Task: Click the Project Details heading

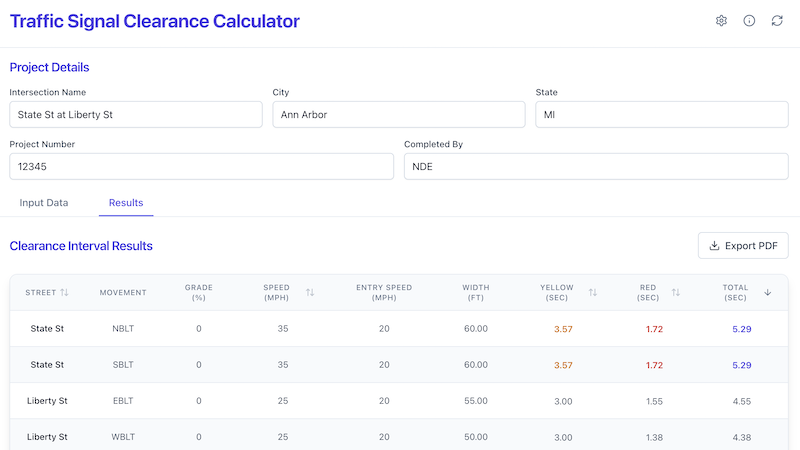Action: (49, 67)
